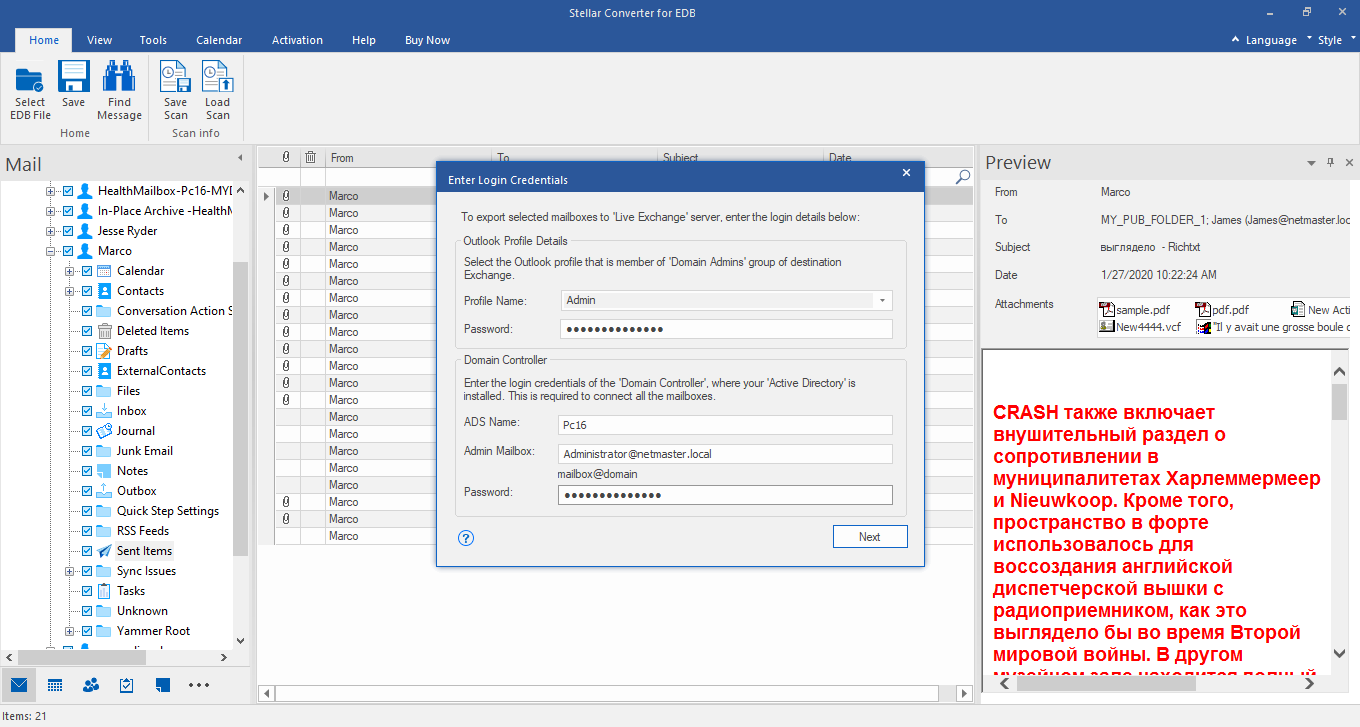The height and width of the screenshot is (727, 1360).
Task: Select the Inbox folder icon
Action: tap(104, 411)
